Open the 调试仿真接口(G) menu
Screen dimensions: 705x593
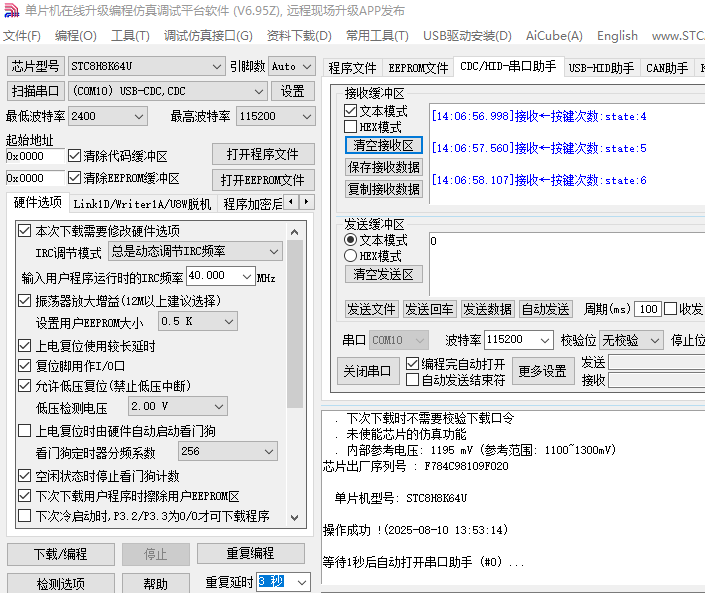208,36
